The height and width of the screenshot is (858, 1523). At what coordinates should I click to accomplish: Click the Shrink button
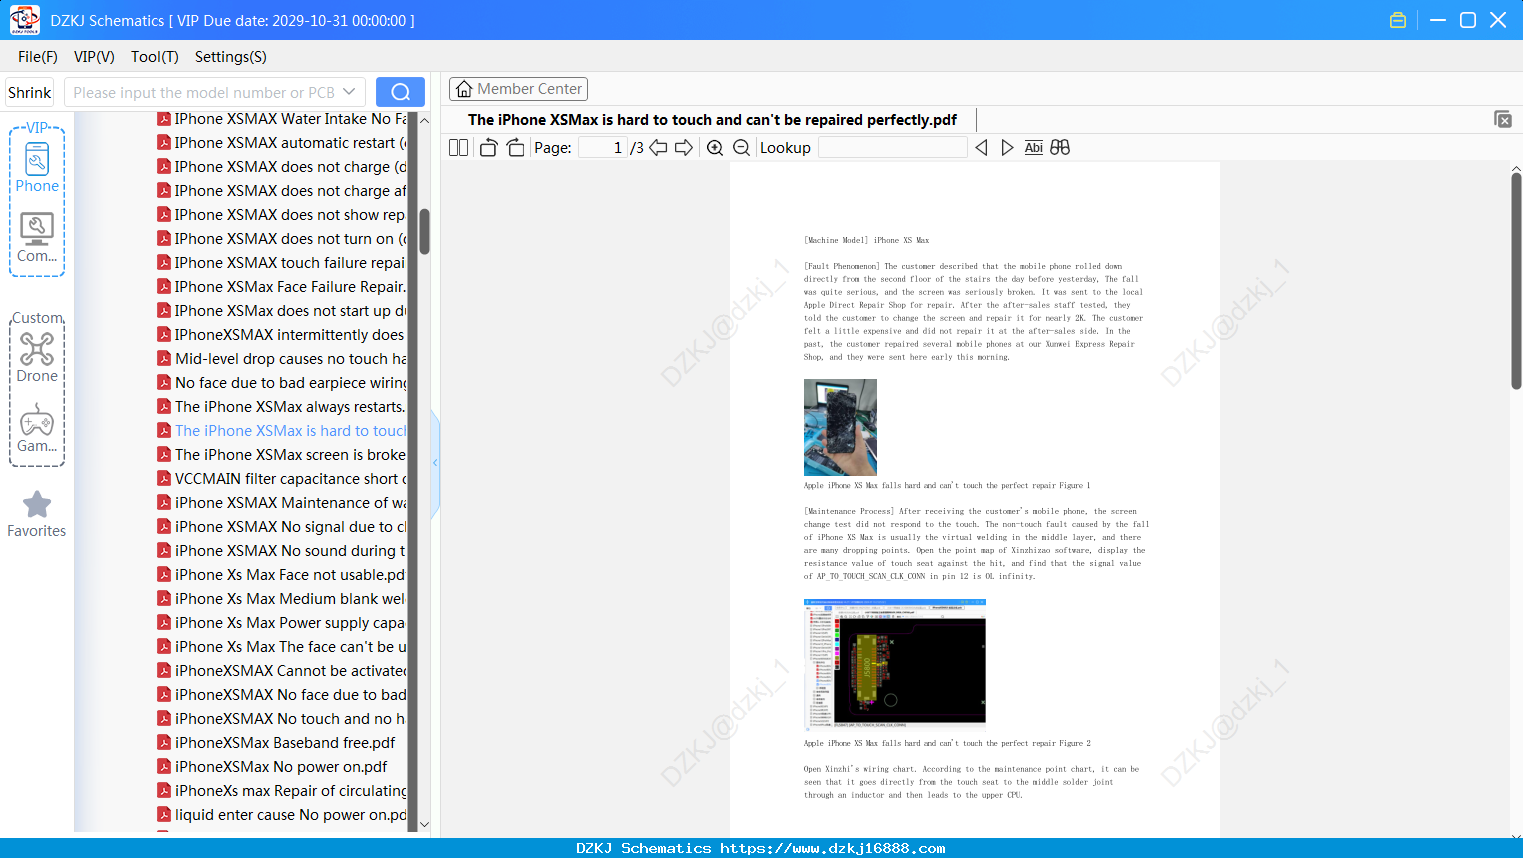click(30, 92)
